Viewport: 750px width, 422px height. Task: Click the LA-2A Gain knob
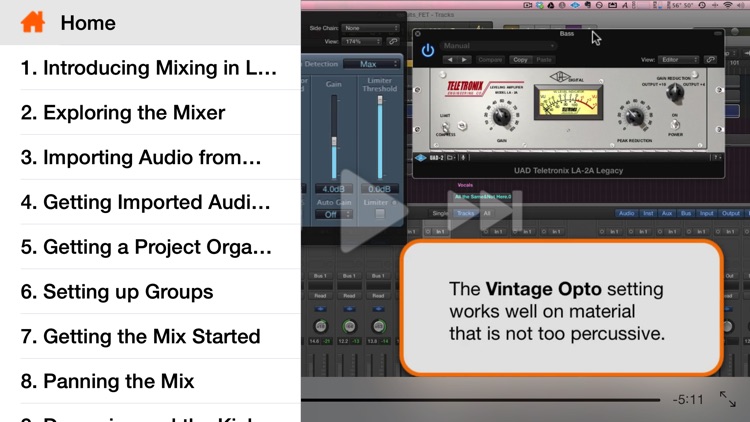coord(501,116)
